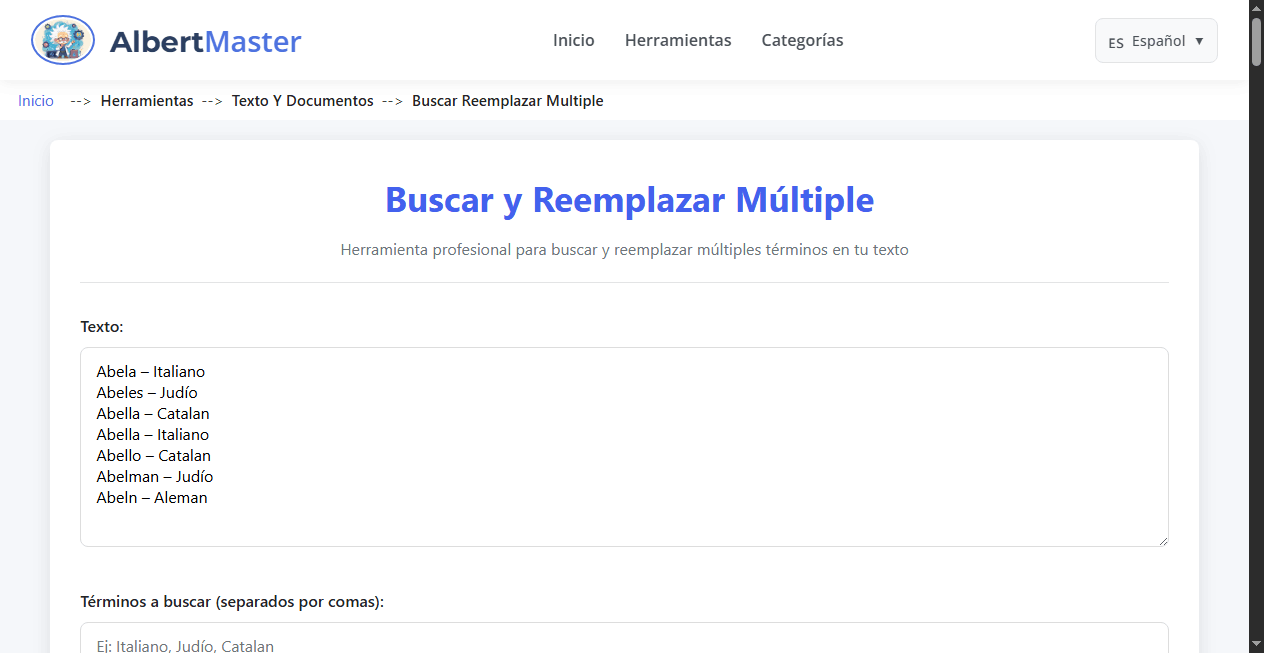Click the Buscar Reemplazar Multiple breadcrumb
The image size is (1264, 653).
(508, 101)
